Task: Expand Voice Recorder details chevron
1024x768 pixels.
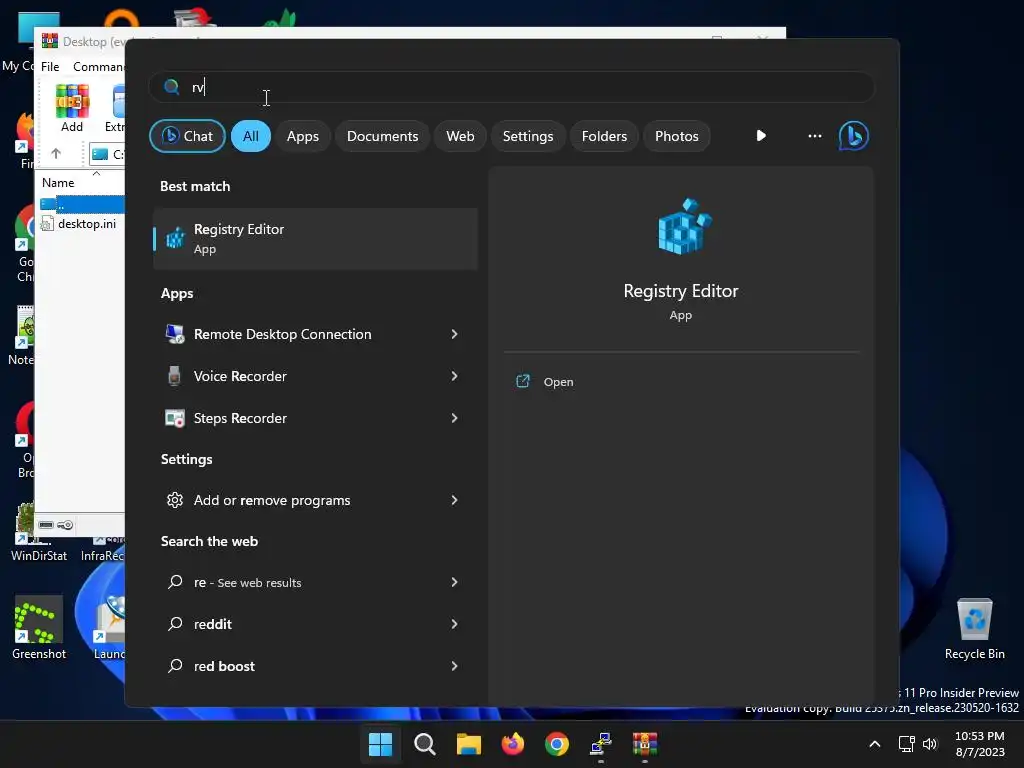Action: point(454,376)
